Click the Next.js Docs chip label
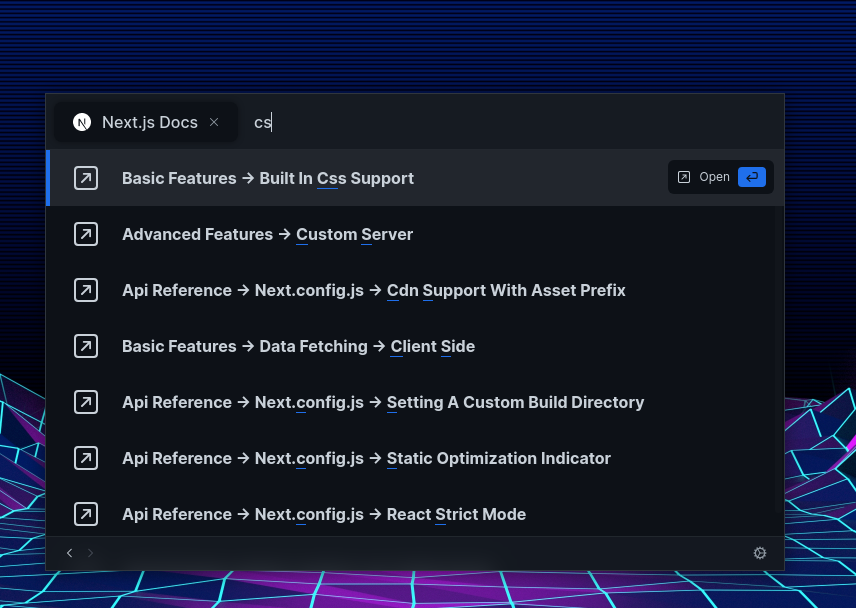 tap(150, 122)
